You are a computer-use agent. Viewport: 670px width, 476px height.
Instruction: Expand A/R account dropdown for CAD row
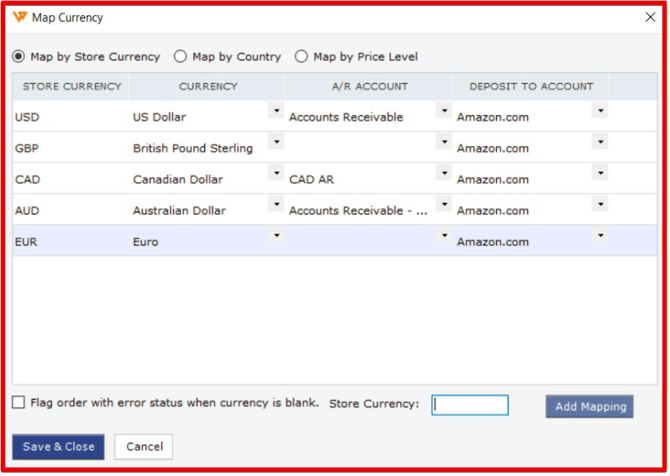point(444,173)
